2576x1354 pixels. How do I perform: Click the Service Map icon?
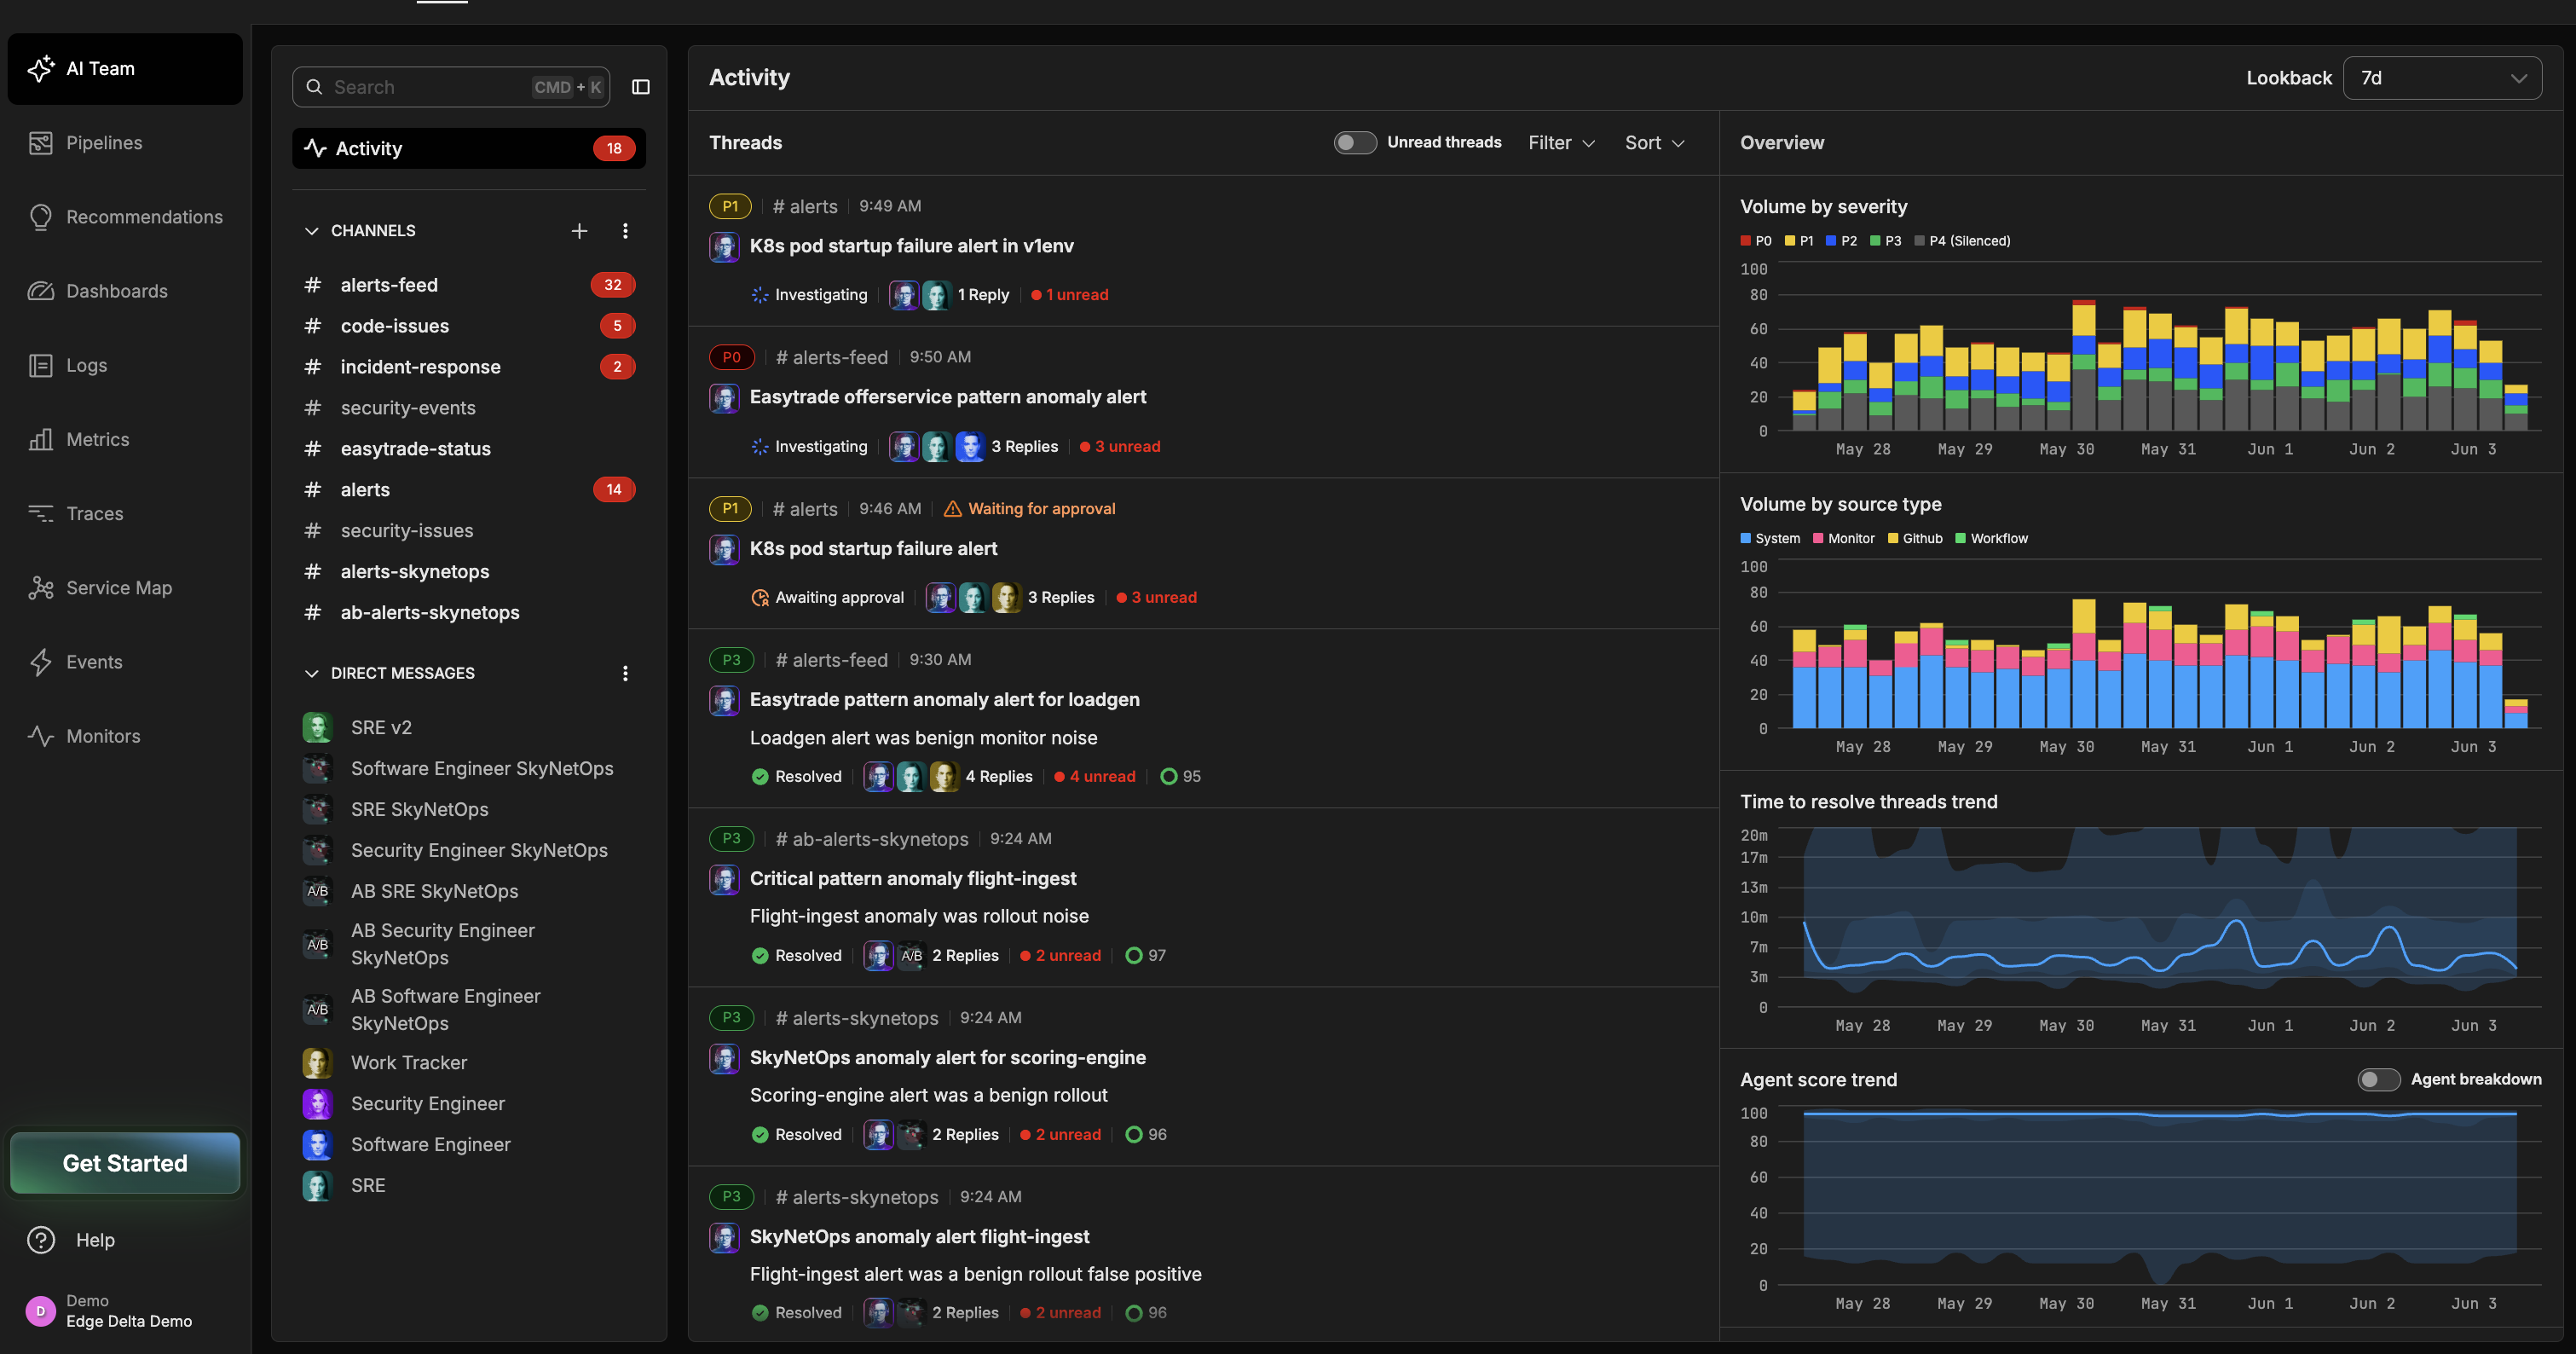(41, 587)
